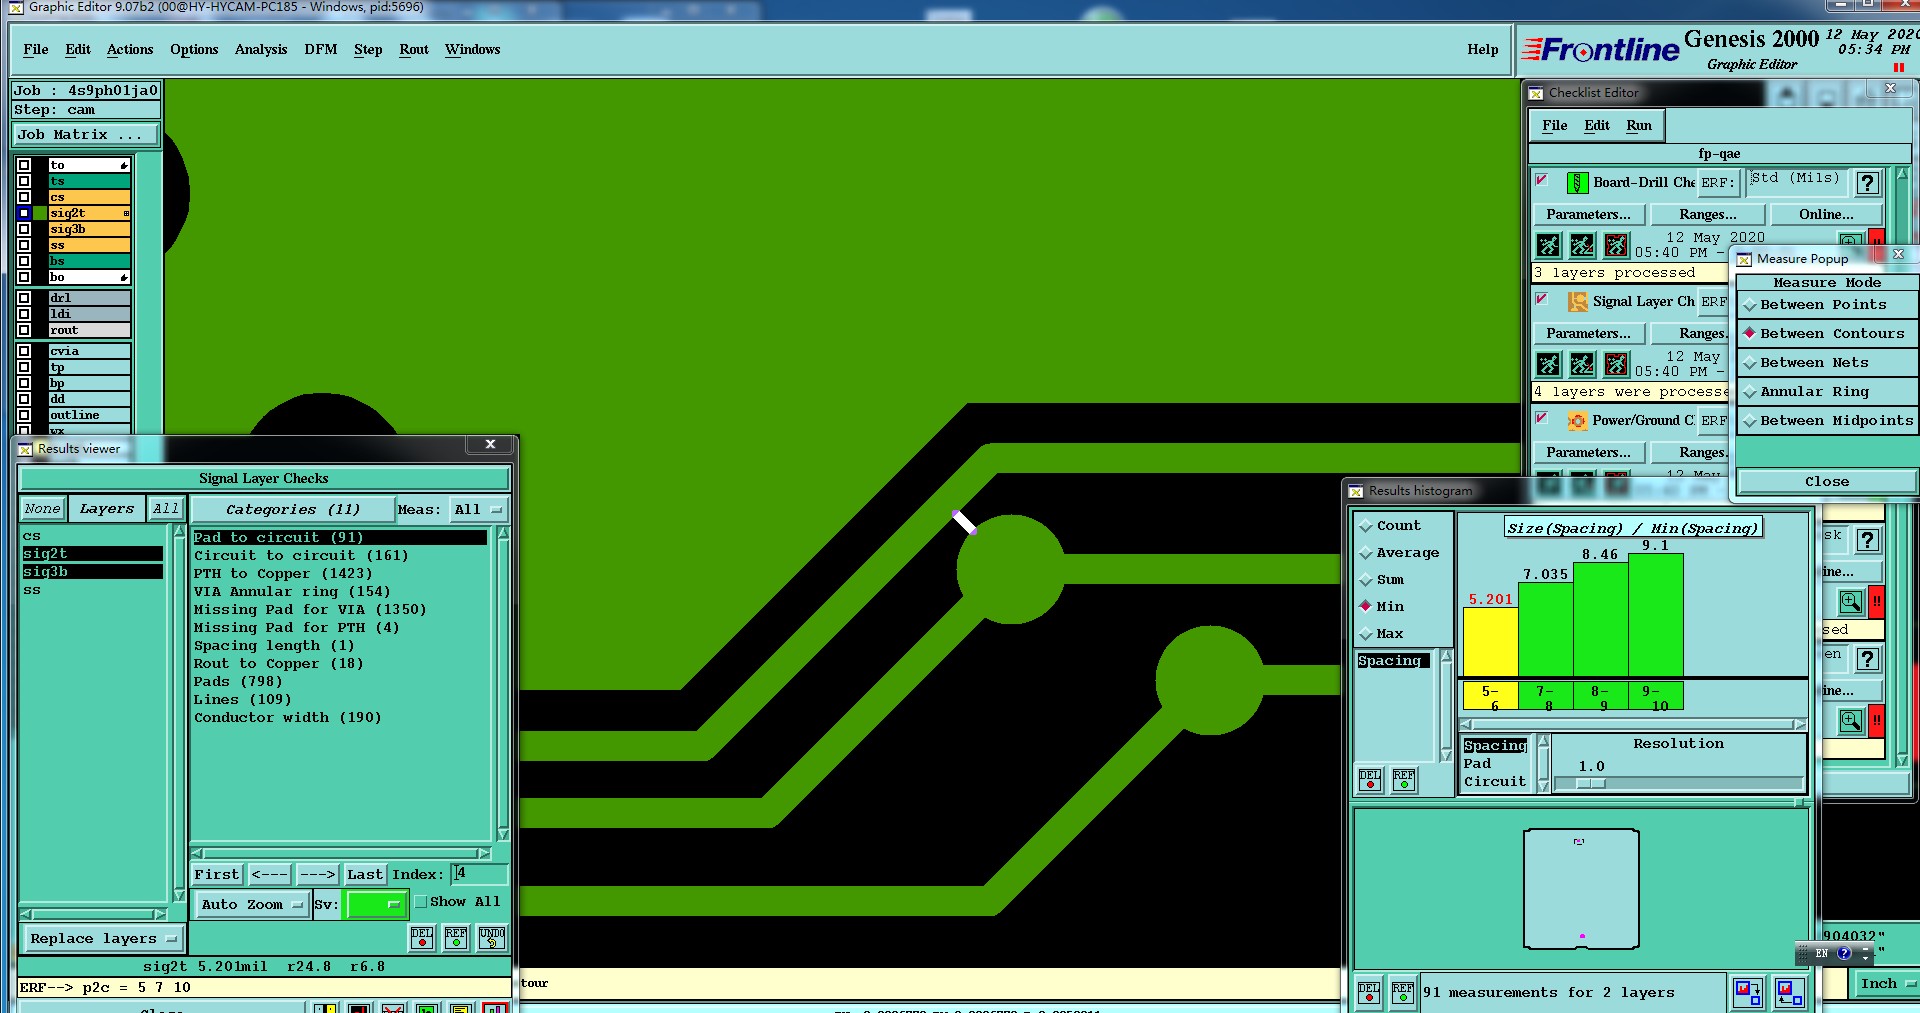Click REF icon under histogram Spacing list
The width and height of the screenshot is (1920, 1013).
pos(1404,780)
